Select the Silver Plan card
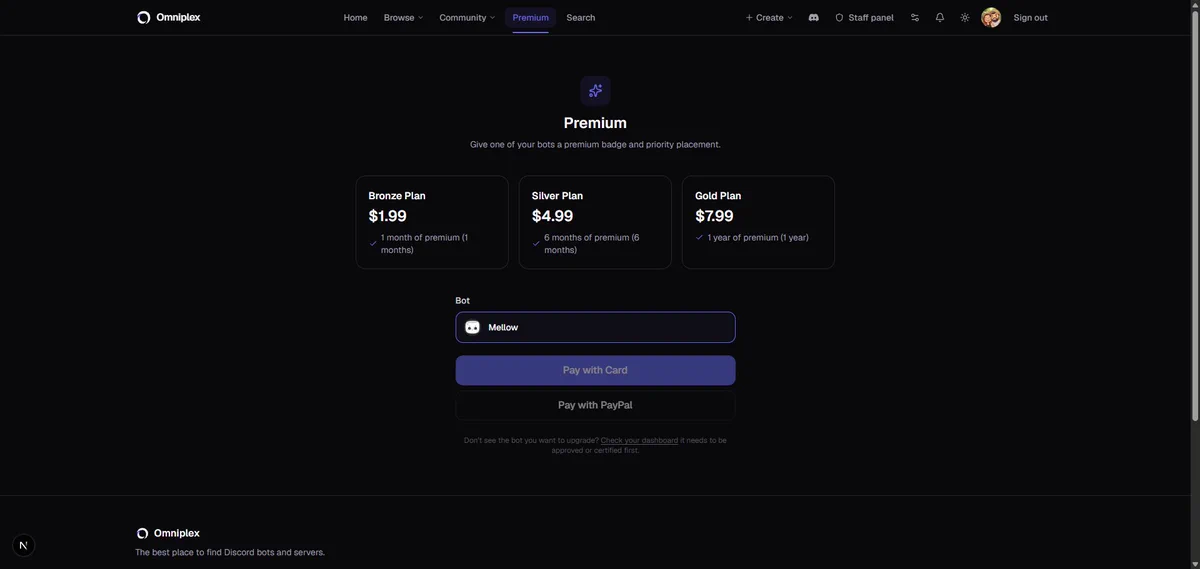This screenshot has height=569, width=1200. coord(595,222)
